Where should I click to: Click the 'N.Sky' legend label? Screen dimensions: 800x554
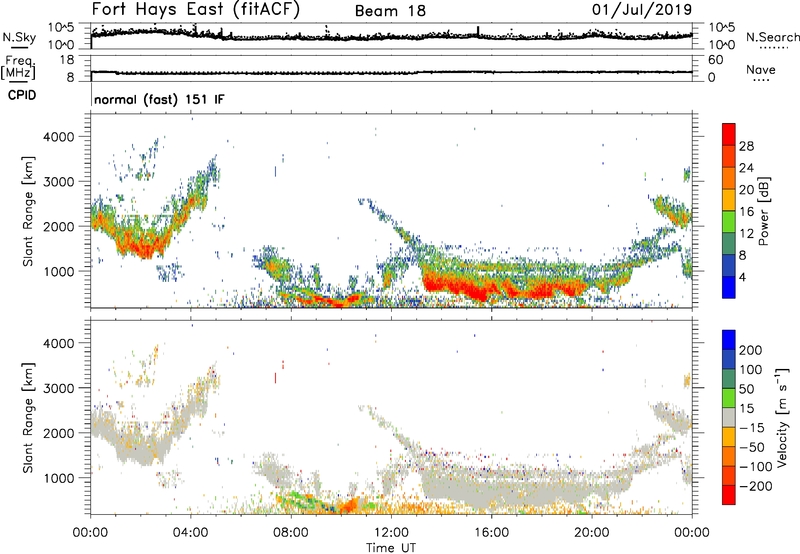tap(19, 37)
